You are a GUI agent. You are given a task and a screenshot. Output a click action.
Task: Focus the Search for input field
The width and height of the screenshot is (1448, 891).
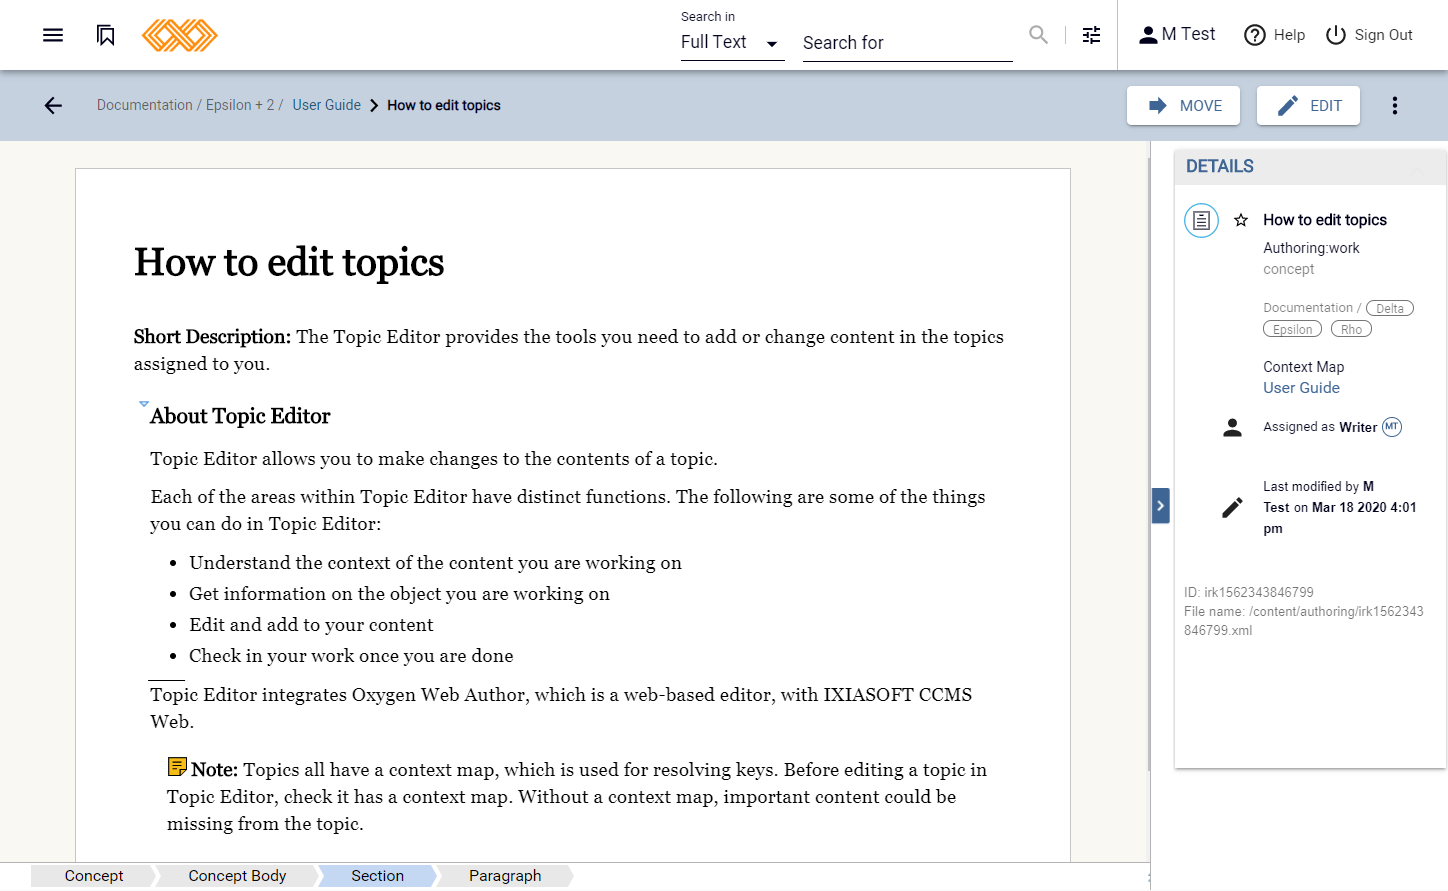[x=907, y=43]
